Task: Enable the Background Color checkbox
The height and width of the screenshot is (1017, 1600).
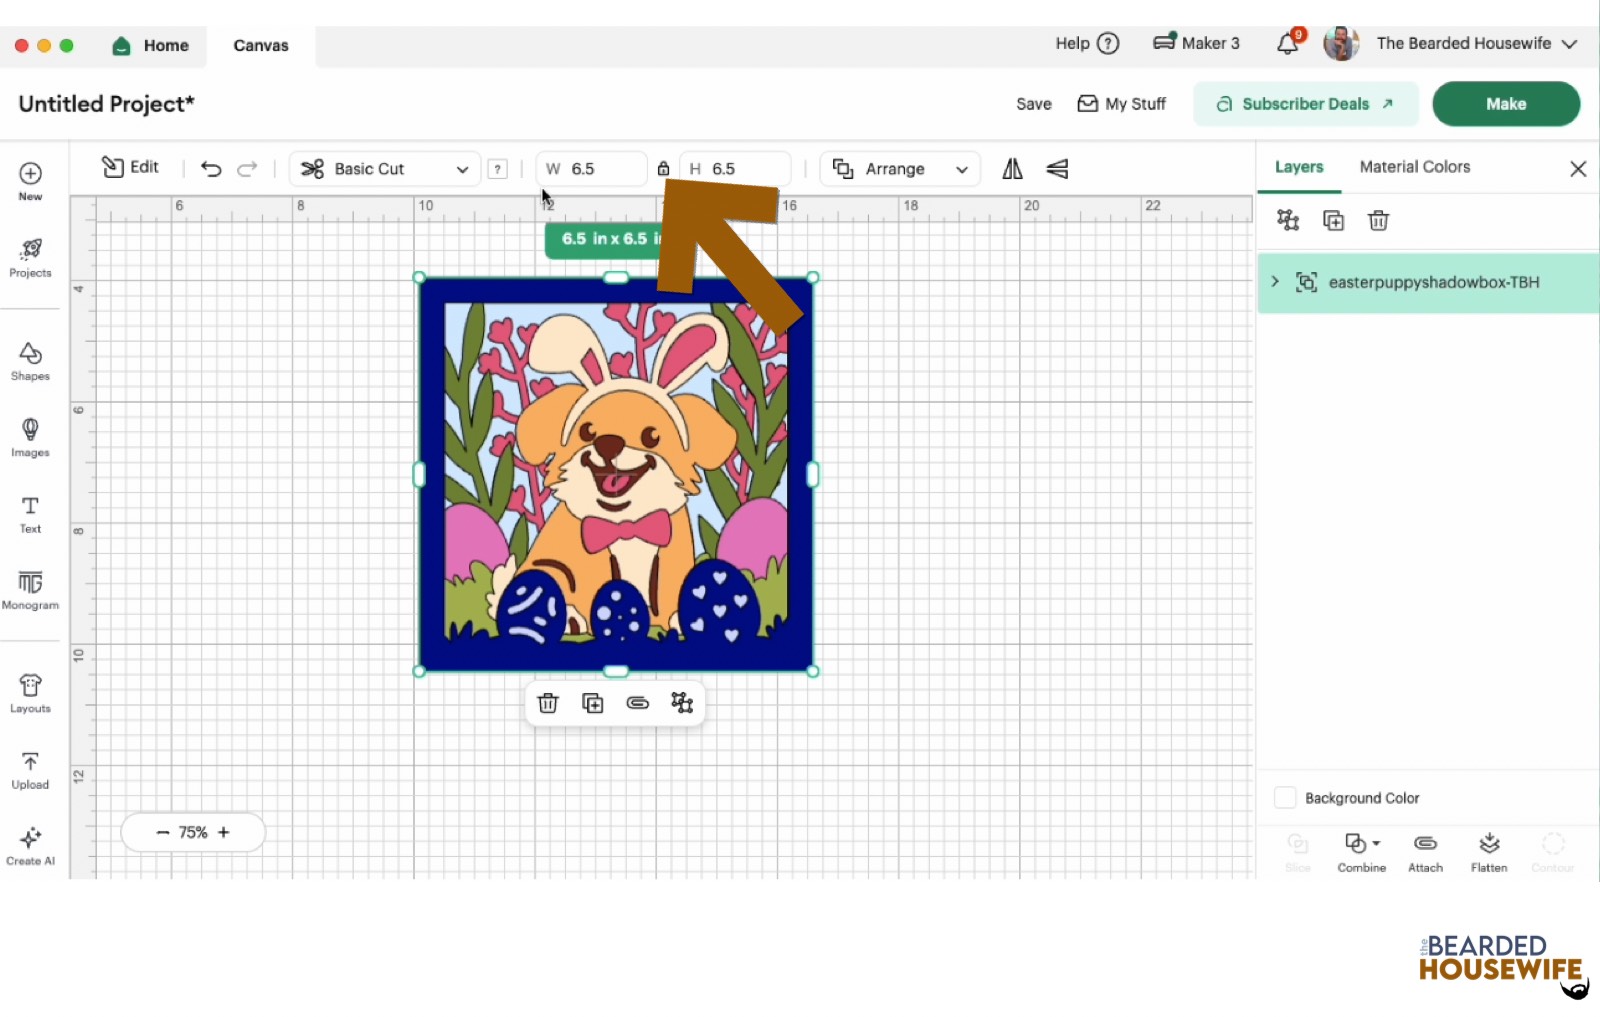Action: point(1285,797)
